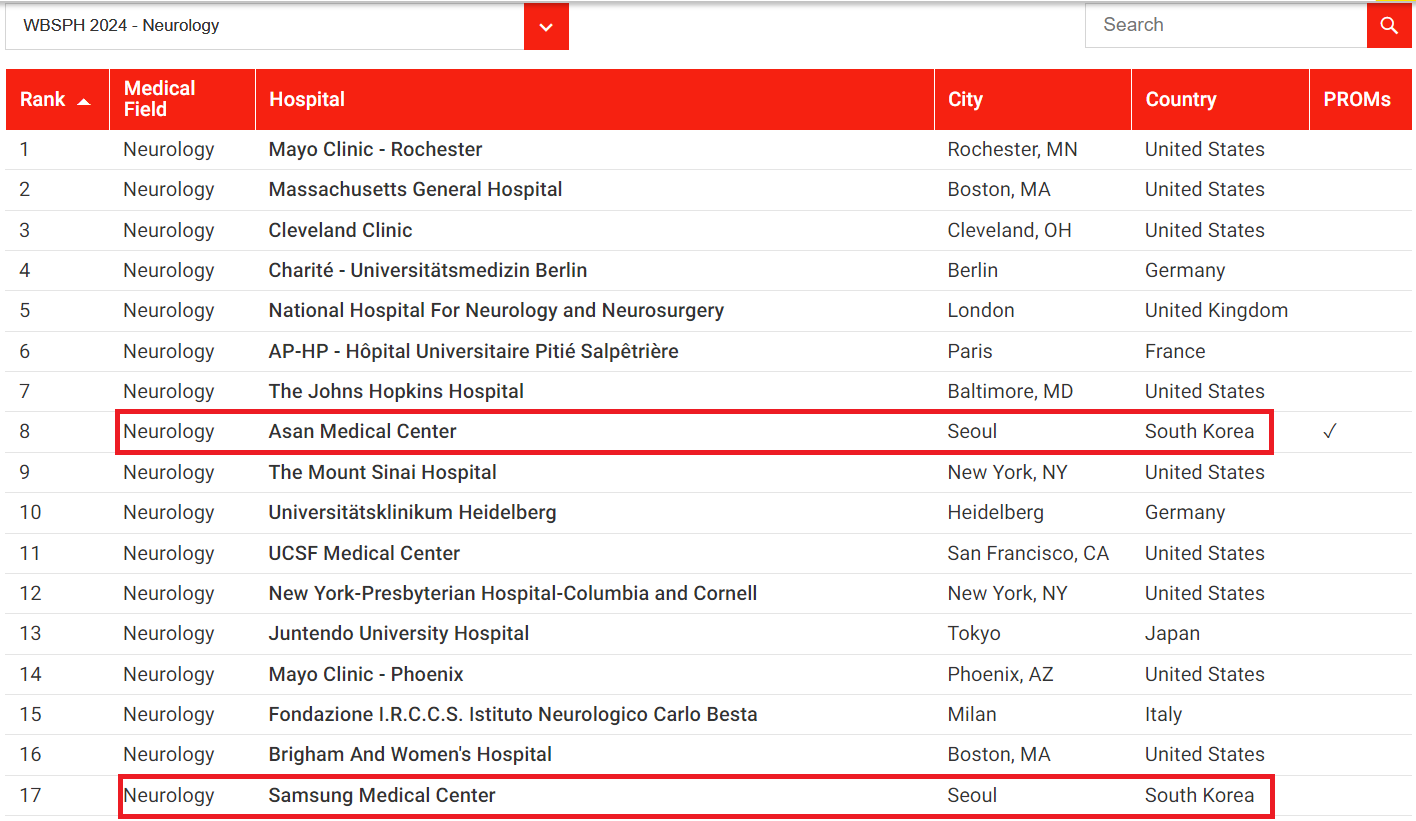Click Charité - Universitätsmedizin Berlin
This screenshot has width=1416, height=821.
click(x=428, y=270)
